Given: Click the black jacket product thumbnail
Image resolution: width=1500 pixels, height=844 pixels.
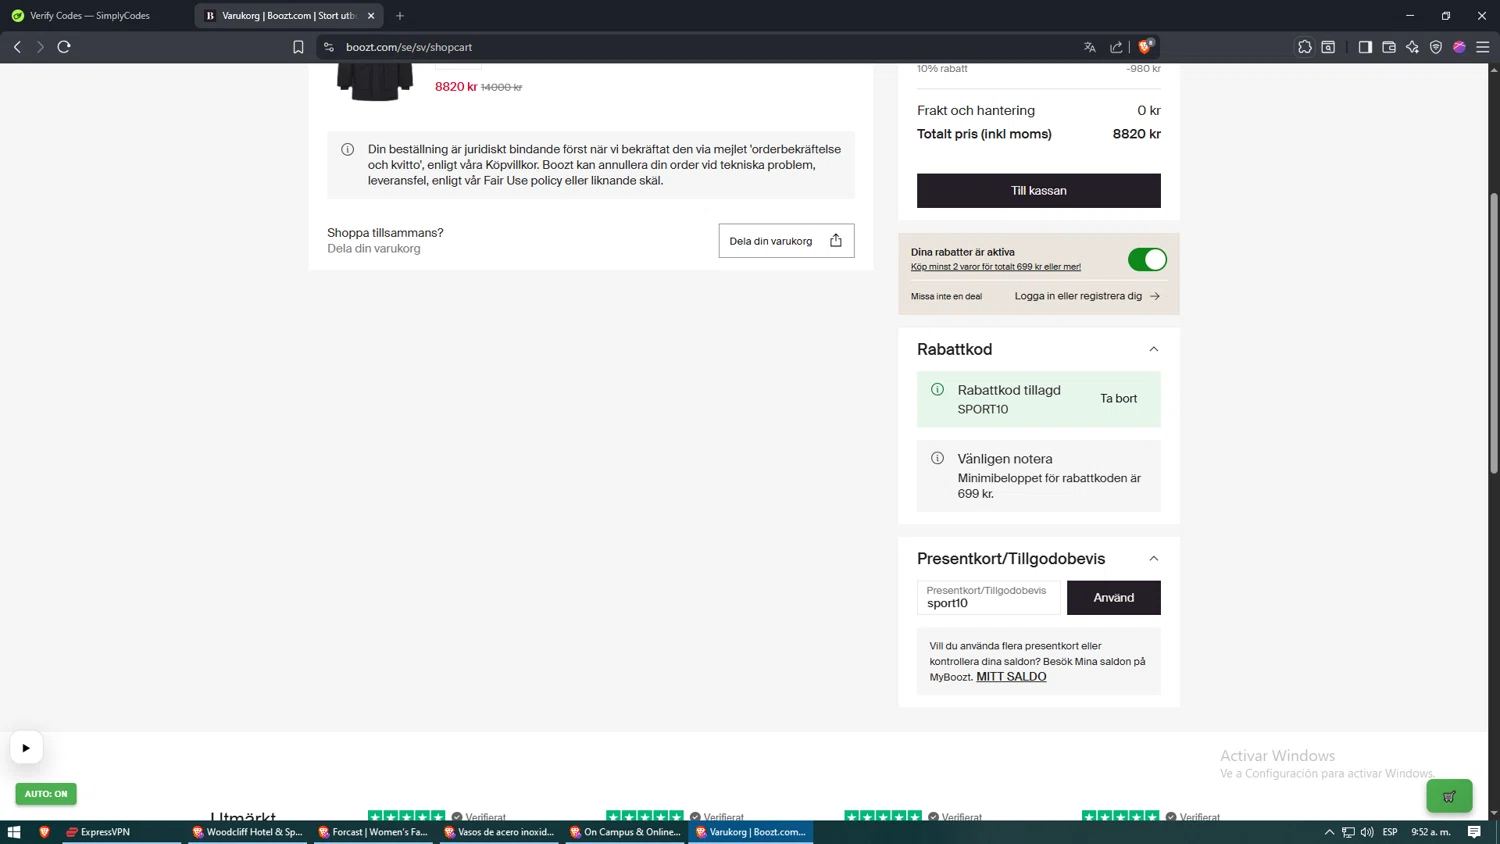Looking at the screenshot, I should tap(375, 82).
